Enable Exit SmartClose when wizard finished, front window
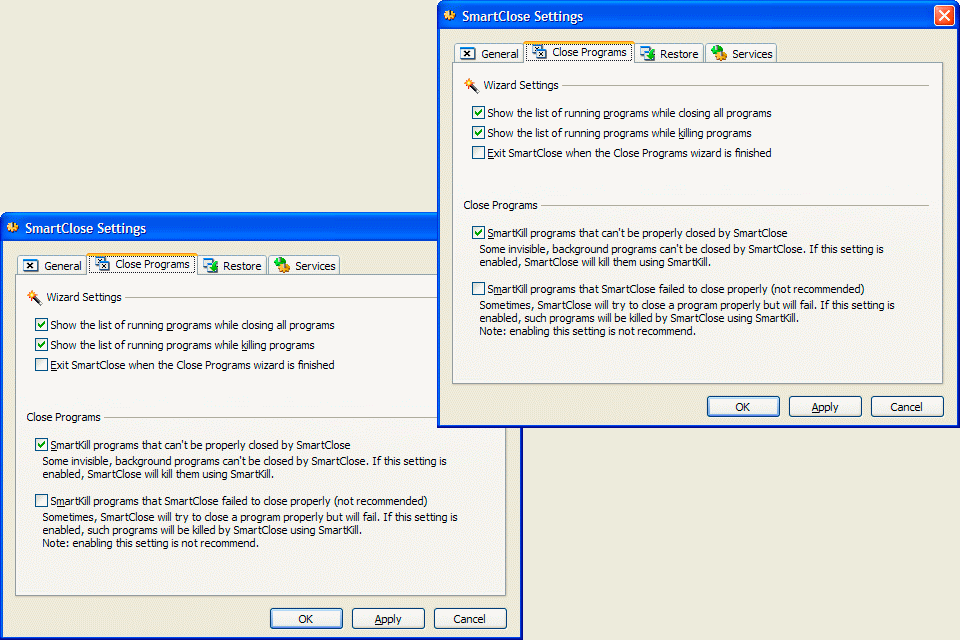Screen dimensions: 960x640 (478, 153)
